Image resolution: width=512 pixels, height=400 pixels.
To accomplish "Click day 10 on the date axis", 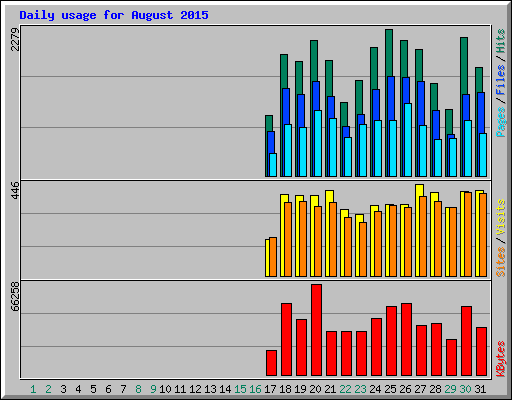I will coord(165,389).
